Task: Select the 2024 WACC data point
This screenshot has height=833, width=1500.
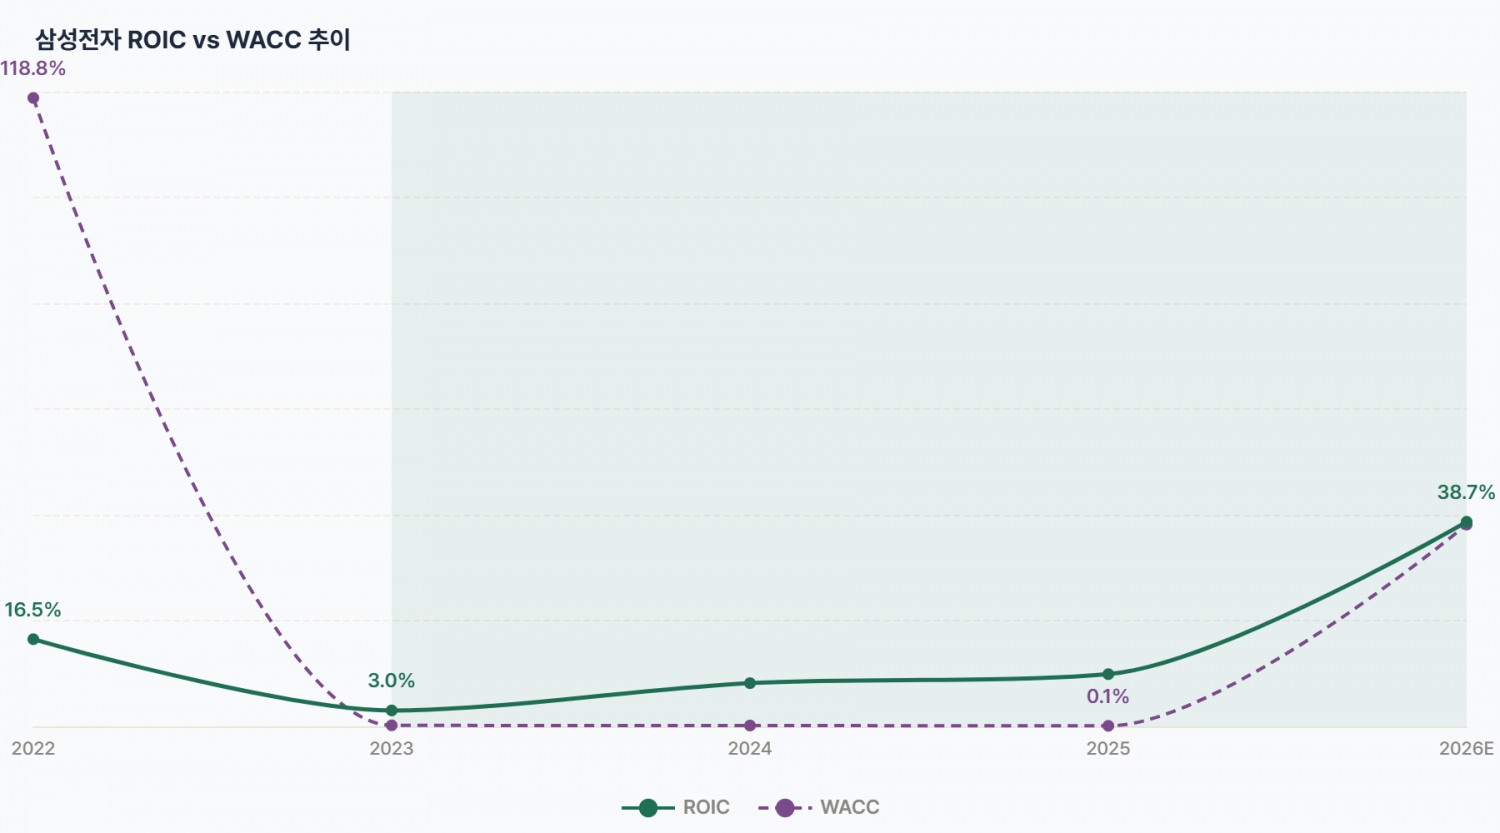Action: [750, 725]
